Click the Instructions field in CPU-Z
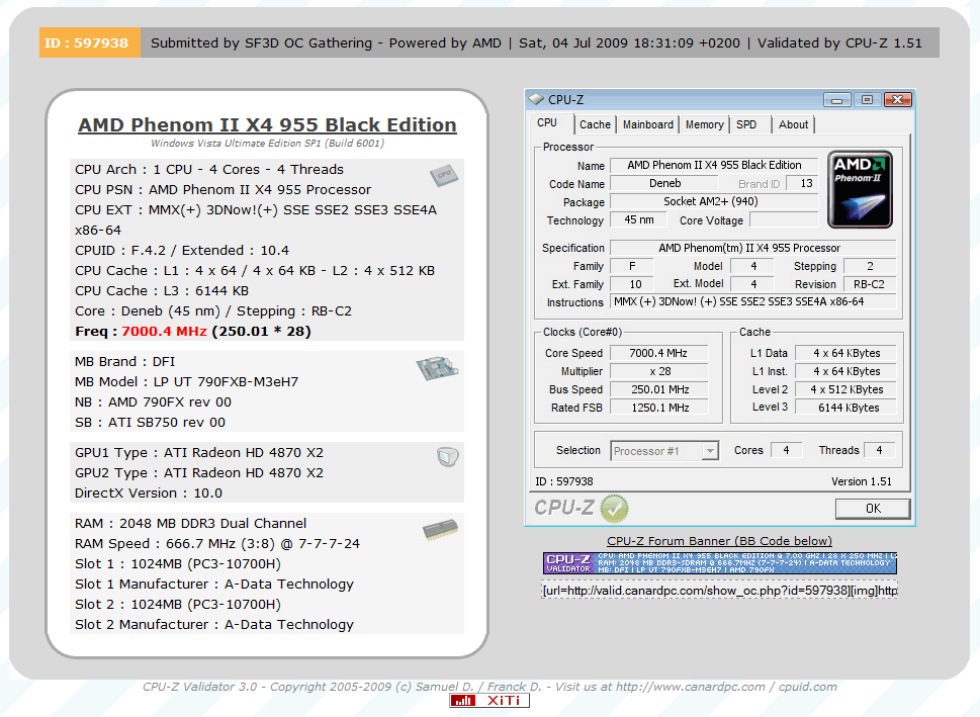980x717 pixels. 753,301
